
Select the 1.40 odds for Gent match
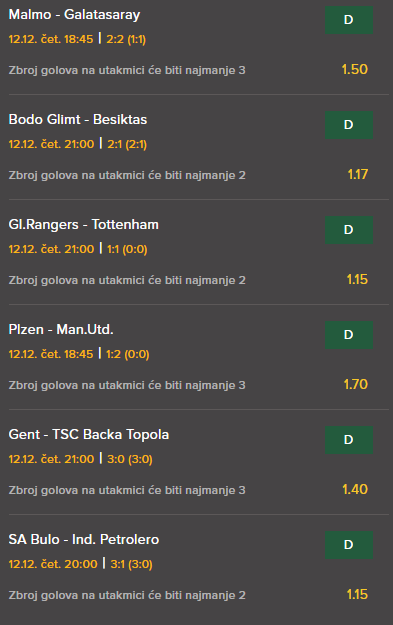[355, 489]
